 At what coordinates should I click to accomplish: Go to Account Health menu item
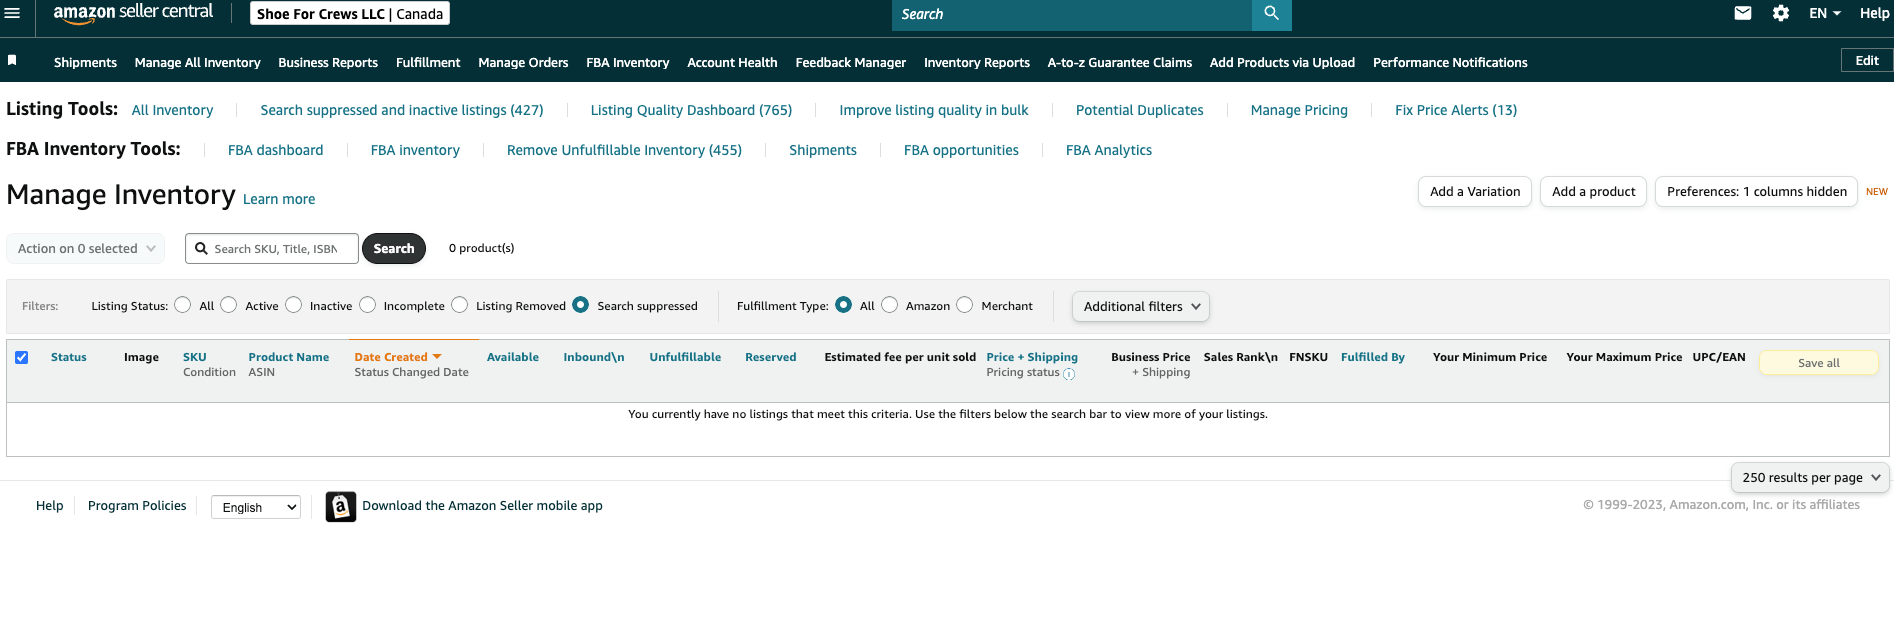(x=732, y=62)
